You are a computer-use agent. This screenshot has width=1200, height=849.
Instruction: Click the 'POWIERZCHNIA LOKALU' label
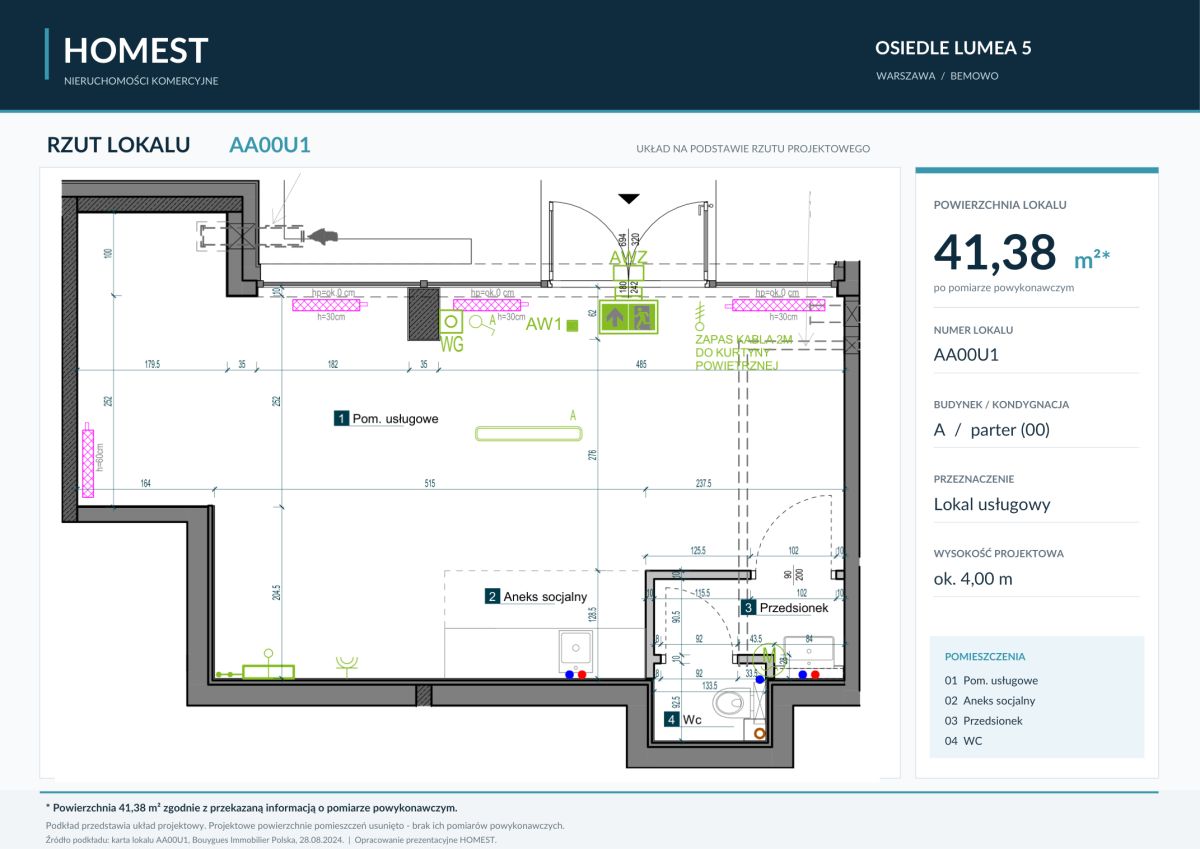tap(1000, 205)
